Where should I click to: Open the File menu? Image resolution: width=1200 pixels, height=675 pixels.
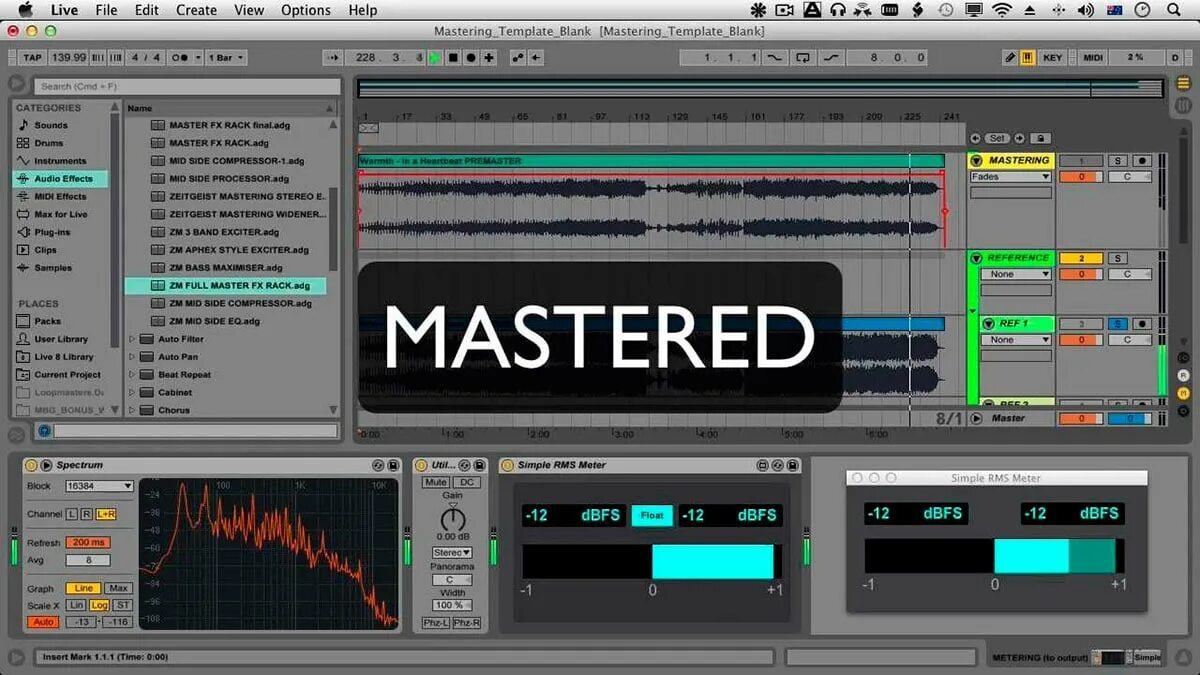(106, 10)
